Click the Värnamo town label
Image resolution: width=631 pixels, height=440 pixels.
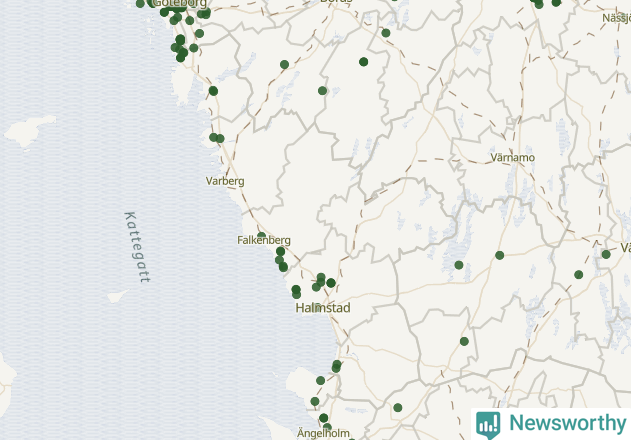[512, 157]
